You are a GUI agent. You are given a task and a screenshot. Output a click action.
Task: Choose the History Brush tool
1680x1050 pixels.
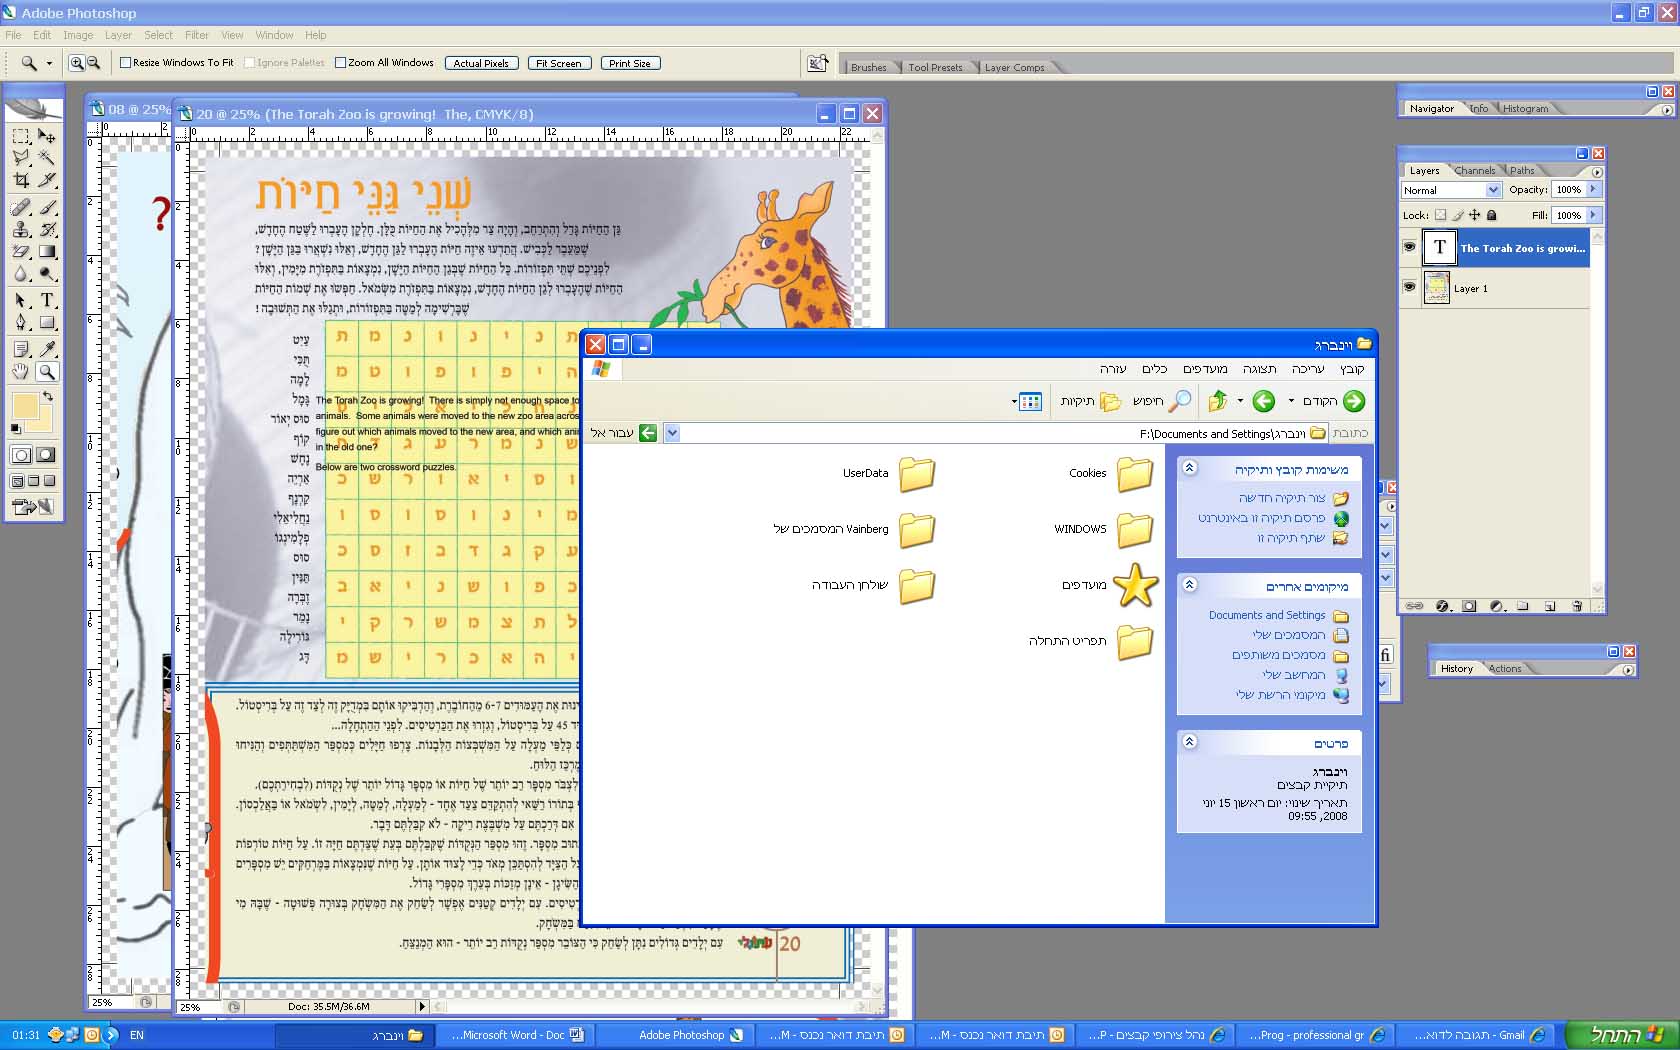coord(47,229)
